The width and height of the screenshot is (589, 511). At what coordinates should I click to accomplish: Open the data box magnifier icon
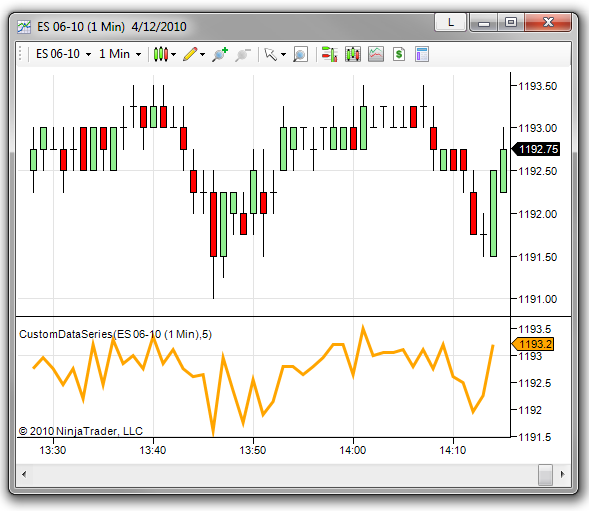pos(301,54)
